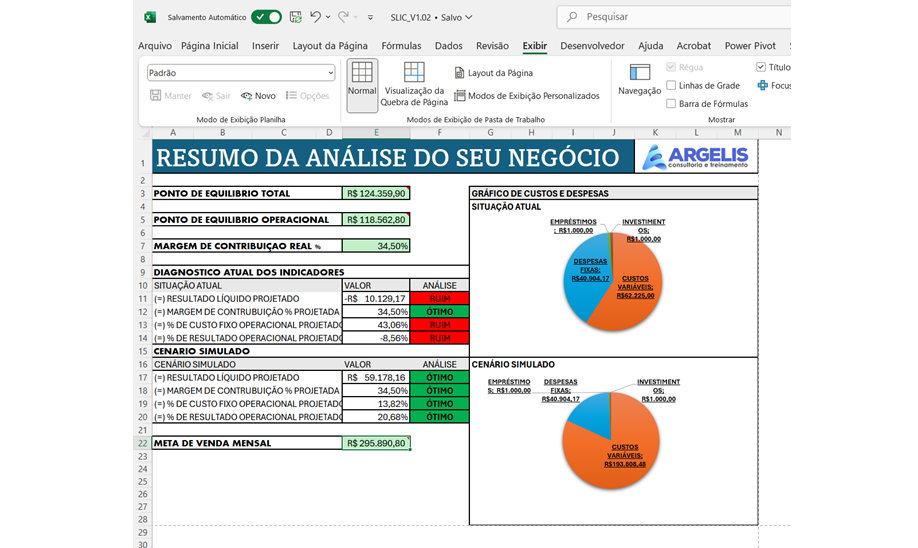Click the save icon in title bar
Image resolution: width=918 pixels, height=548 pixels.
296,17
